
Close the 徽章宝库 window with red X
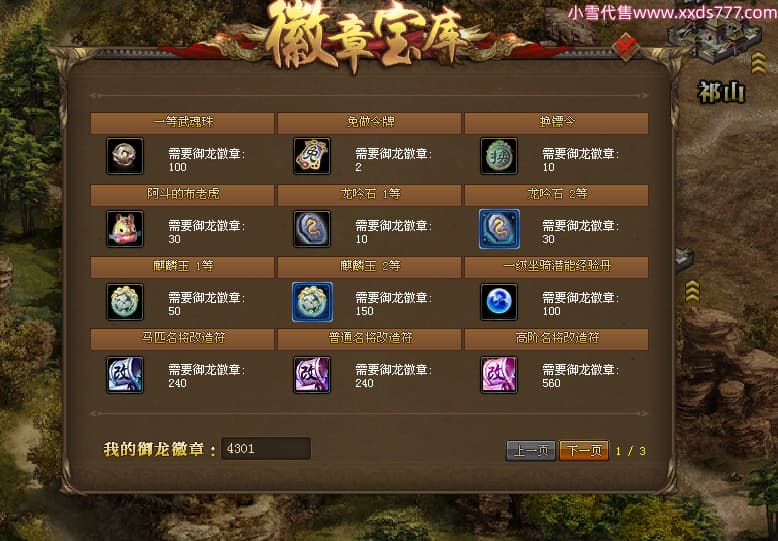click(625, 47)
